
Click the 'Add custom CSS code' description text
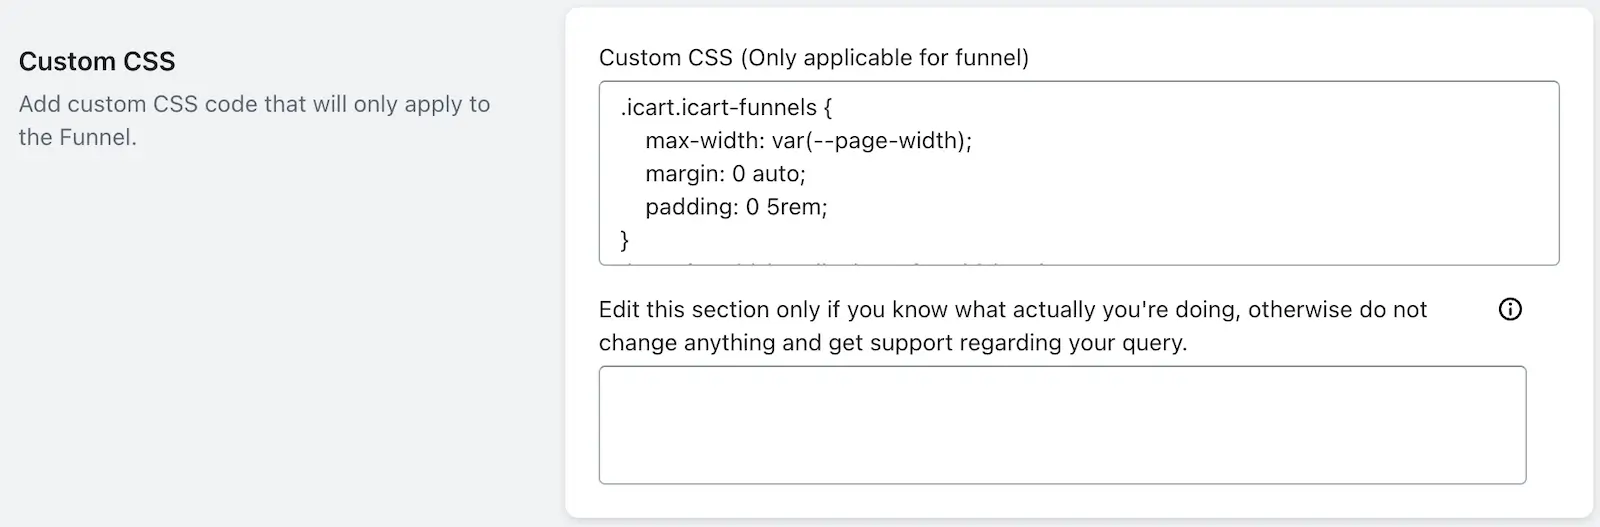point(254,120)
